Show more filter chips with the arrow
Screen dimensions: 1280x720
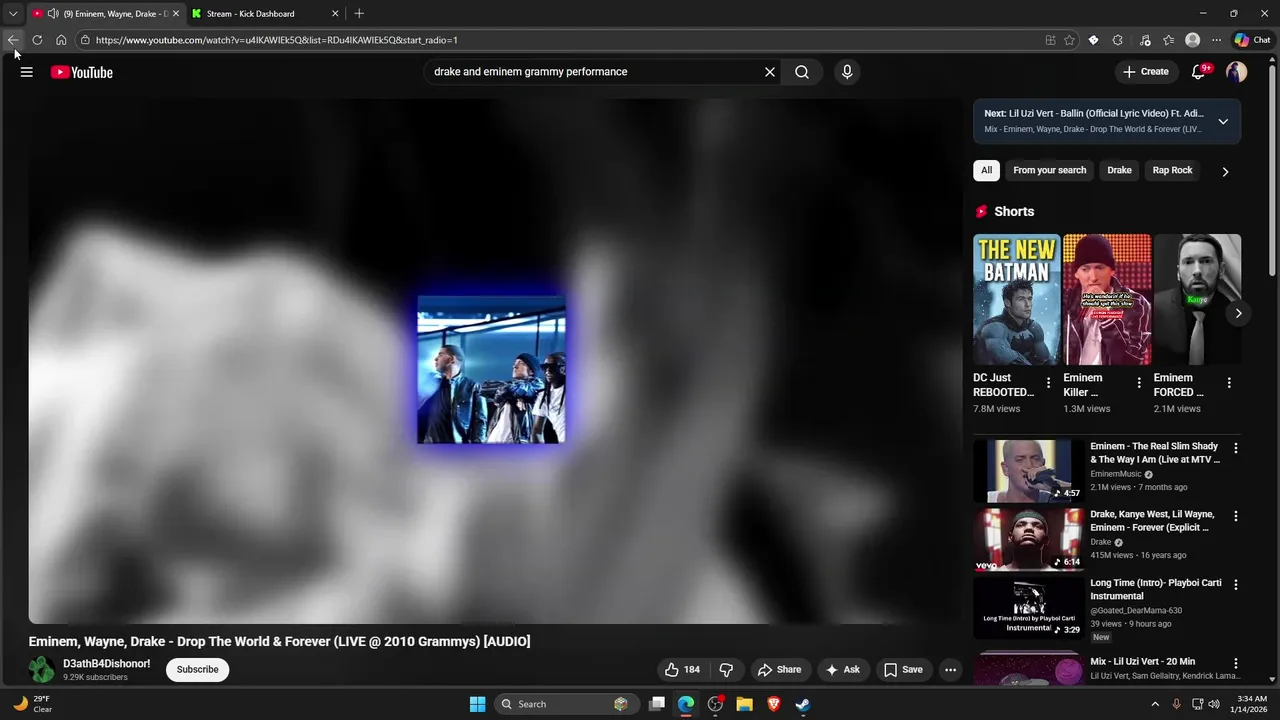(x=1225, y=171)
